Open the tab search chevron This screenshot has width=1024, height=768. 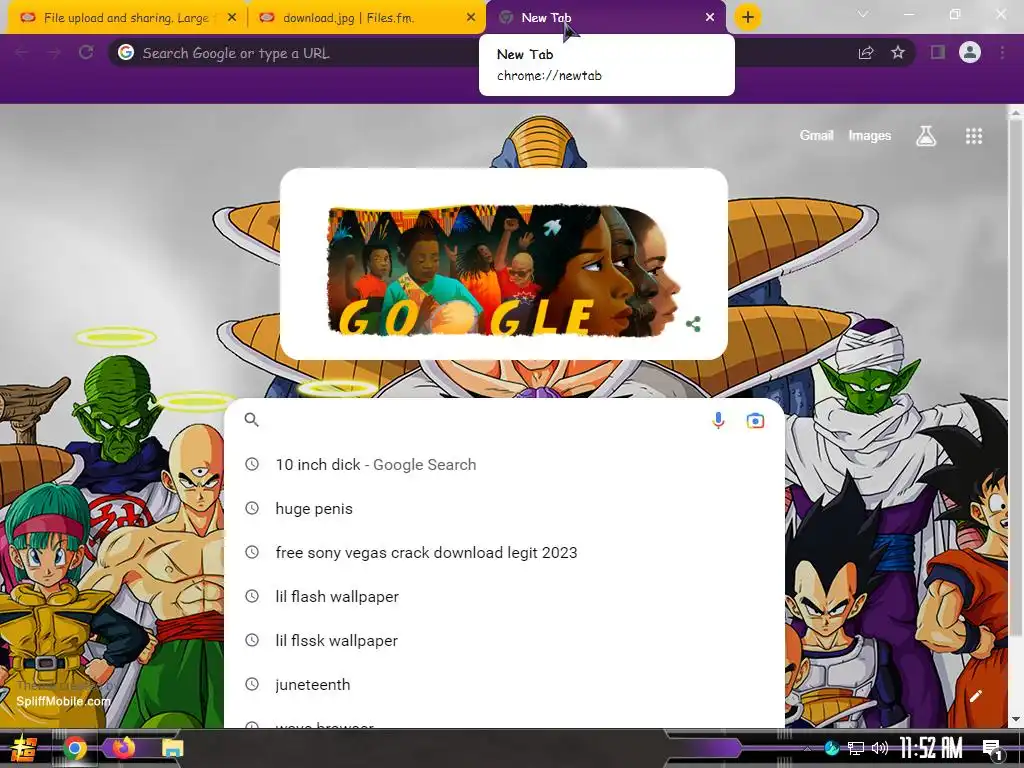coord(863,14)
